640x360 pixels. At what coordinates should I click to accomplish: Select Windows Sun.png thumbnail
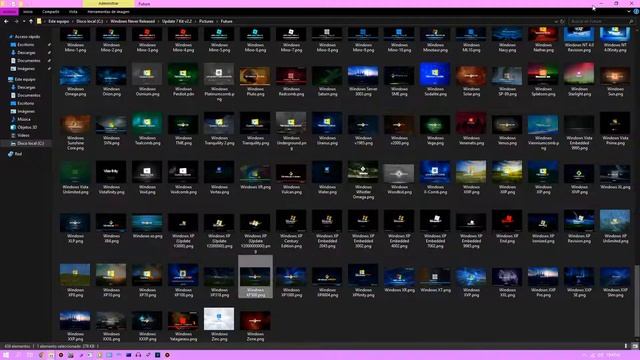(x=615, y=80)
